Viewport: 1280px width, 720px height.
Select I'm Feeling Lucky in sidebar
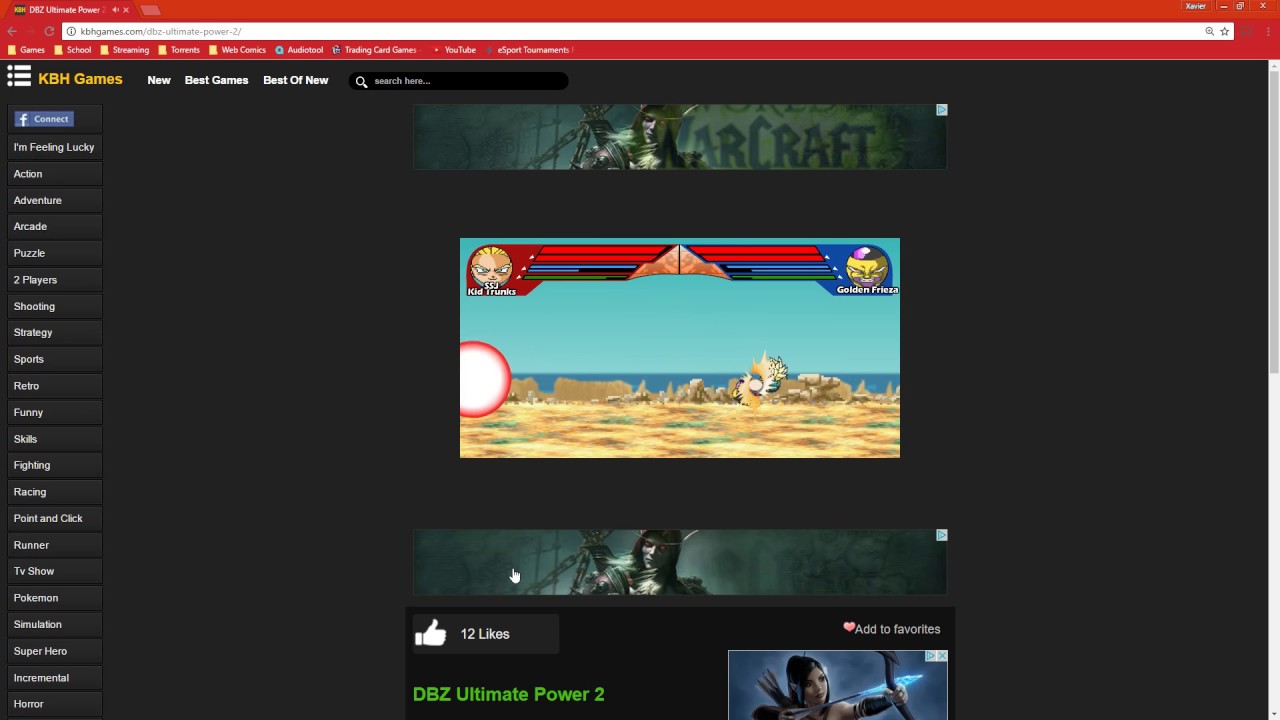point(54,147)
